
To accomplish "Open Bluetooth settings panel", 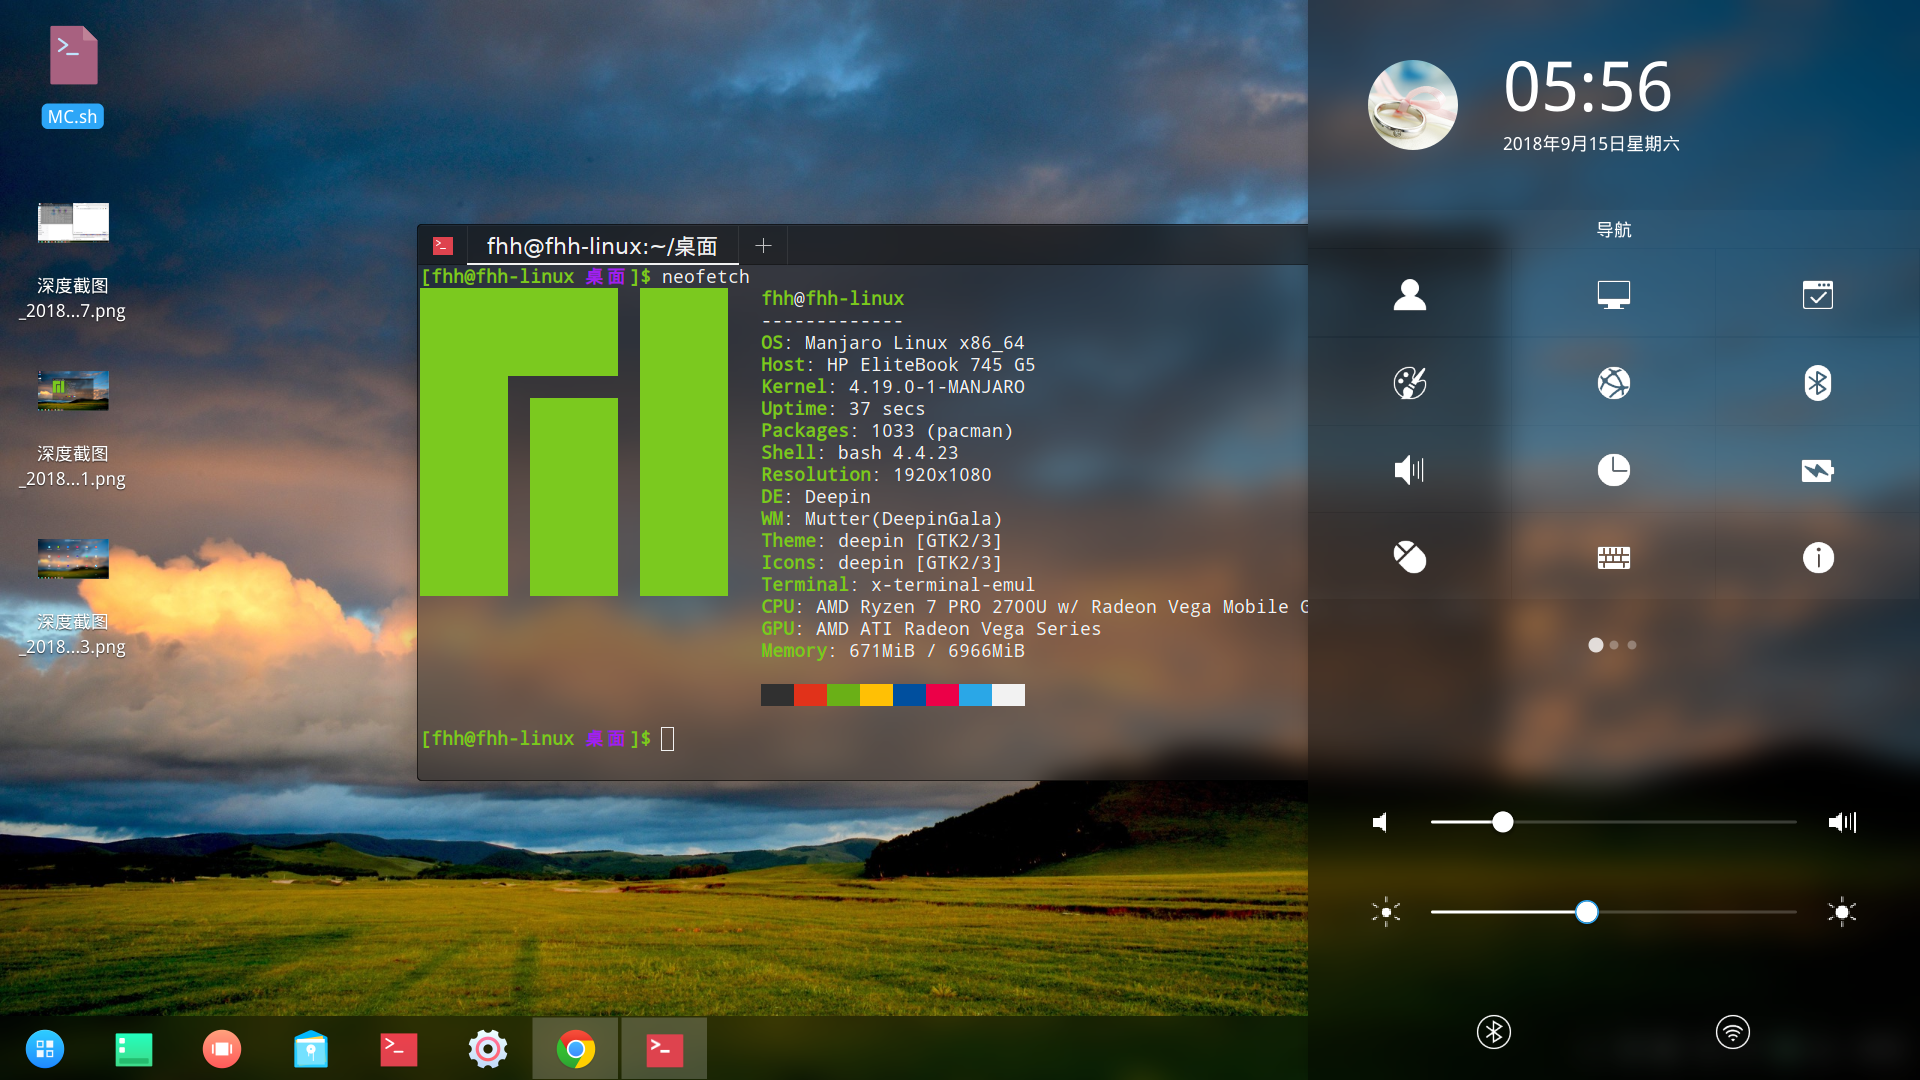I will click(x=1818, y=383).
